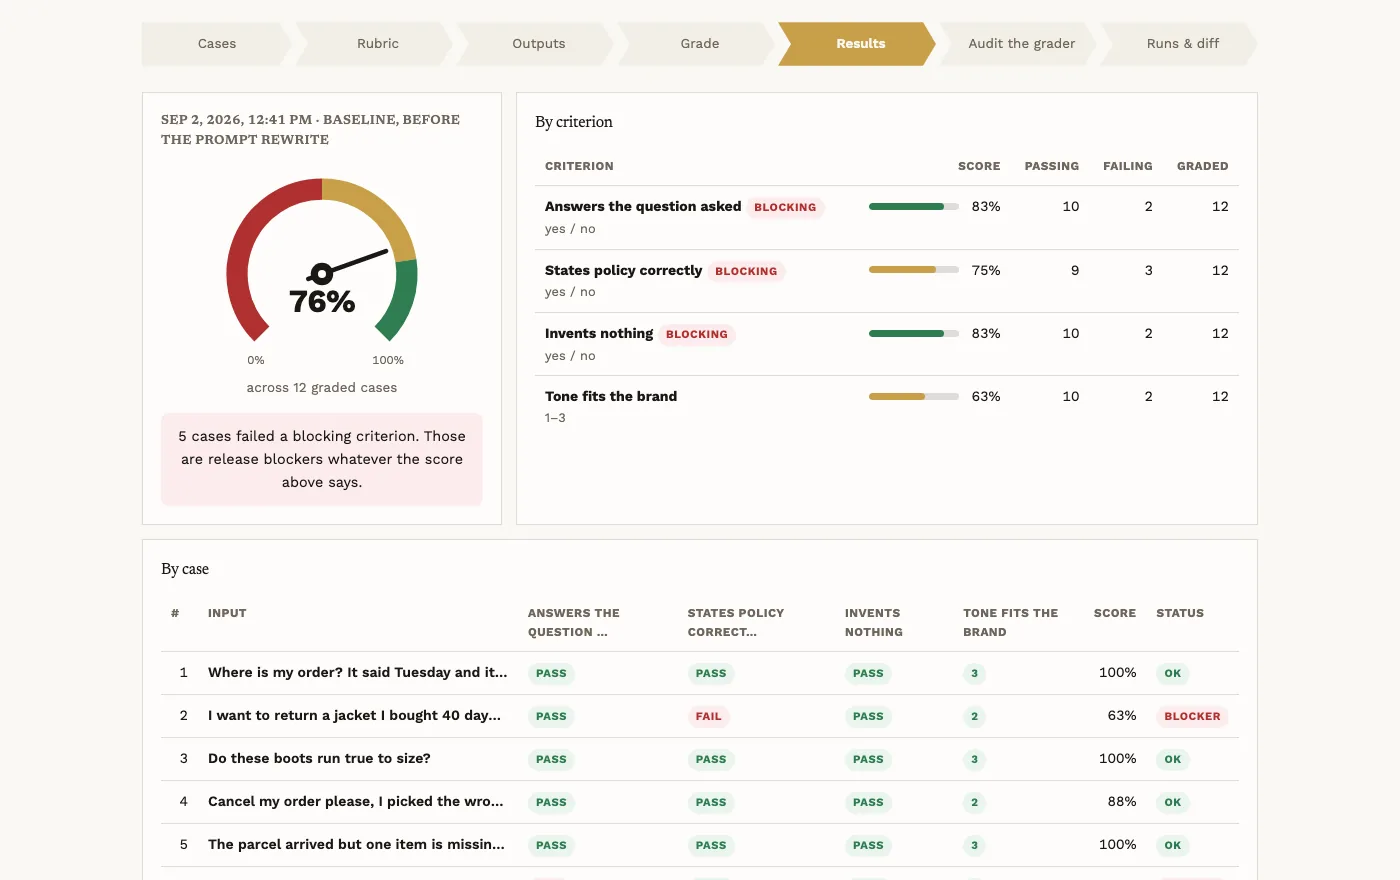1400x880 pixels.
Task: Click the release blockers warning notice
Action: [x=322, y=459]
